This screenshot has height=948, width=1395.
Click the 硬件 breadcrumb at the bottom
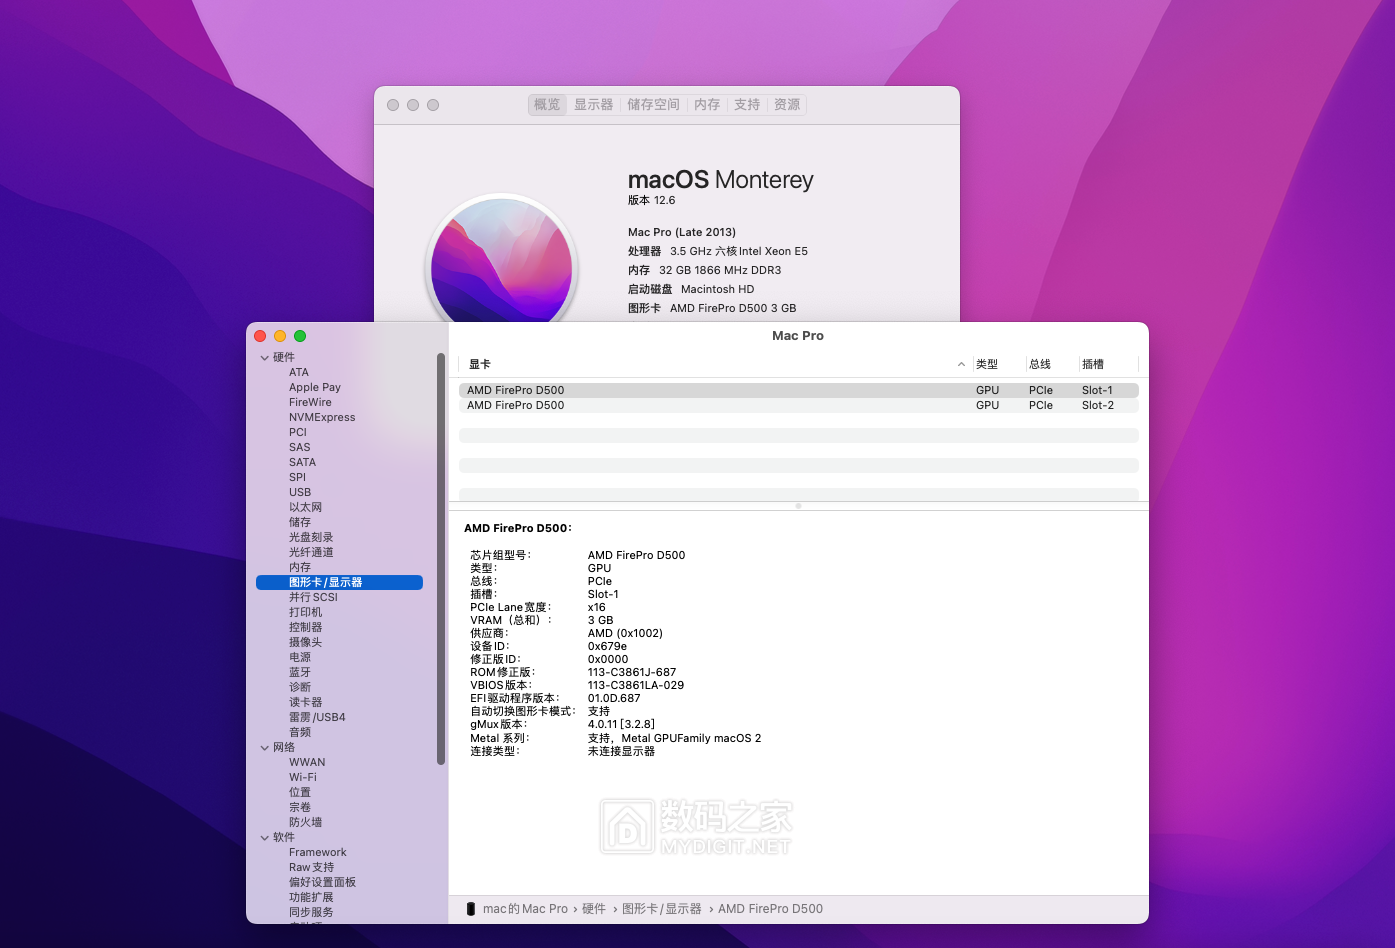click(x=592, y=908)
